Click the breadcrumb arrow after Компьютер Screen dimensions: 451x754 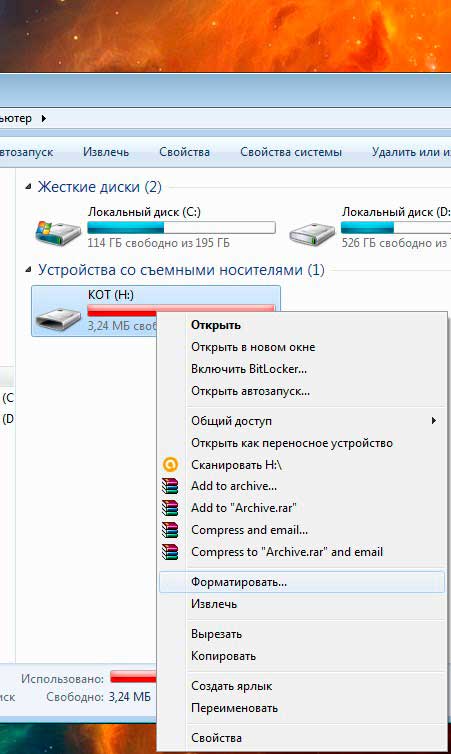pos(44,118)
